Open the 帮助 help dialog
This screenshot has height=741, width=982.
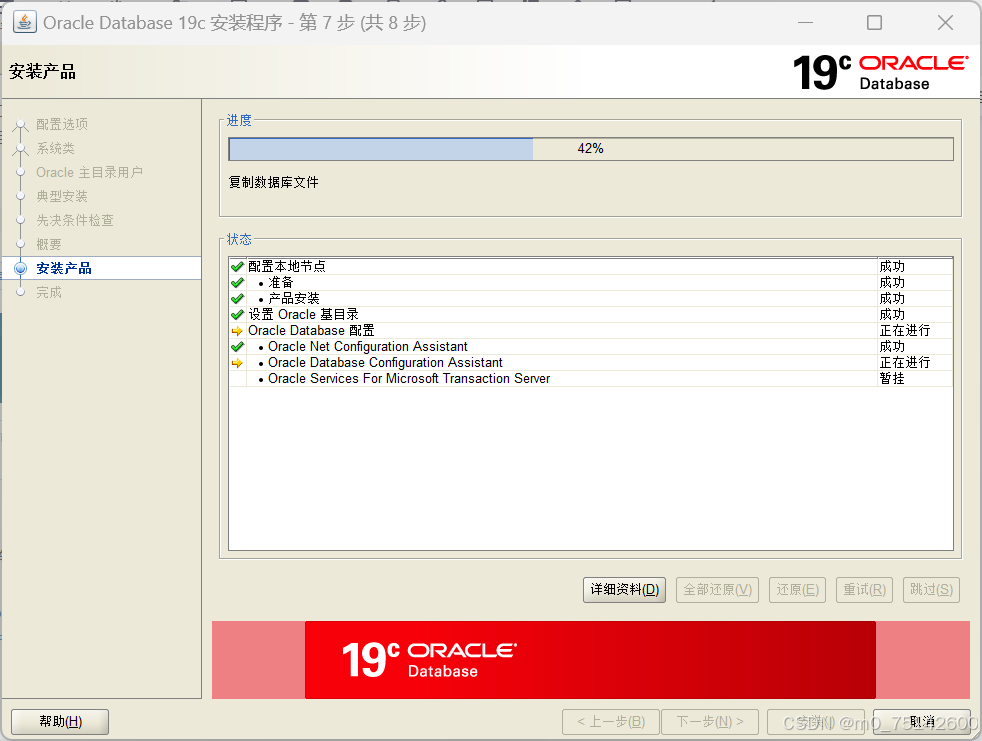pos(59,721)
